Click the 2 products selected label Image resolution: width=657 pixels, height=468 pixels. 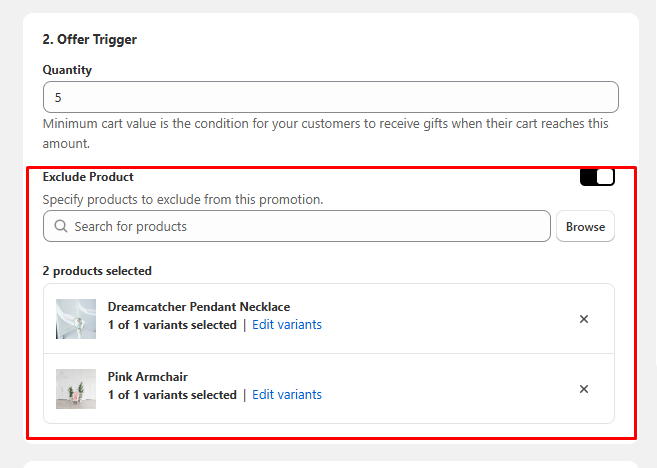97,271
